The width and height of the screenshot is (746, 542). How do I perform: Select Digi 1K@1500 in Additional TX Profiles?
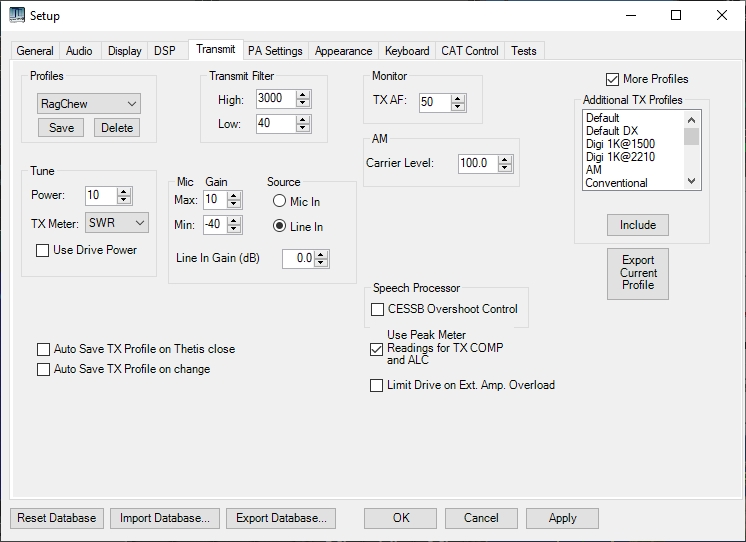pyautogui.click(x=619, y=144)
